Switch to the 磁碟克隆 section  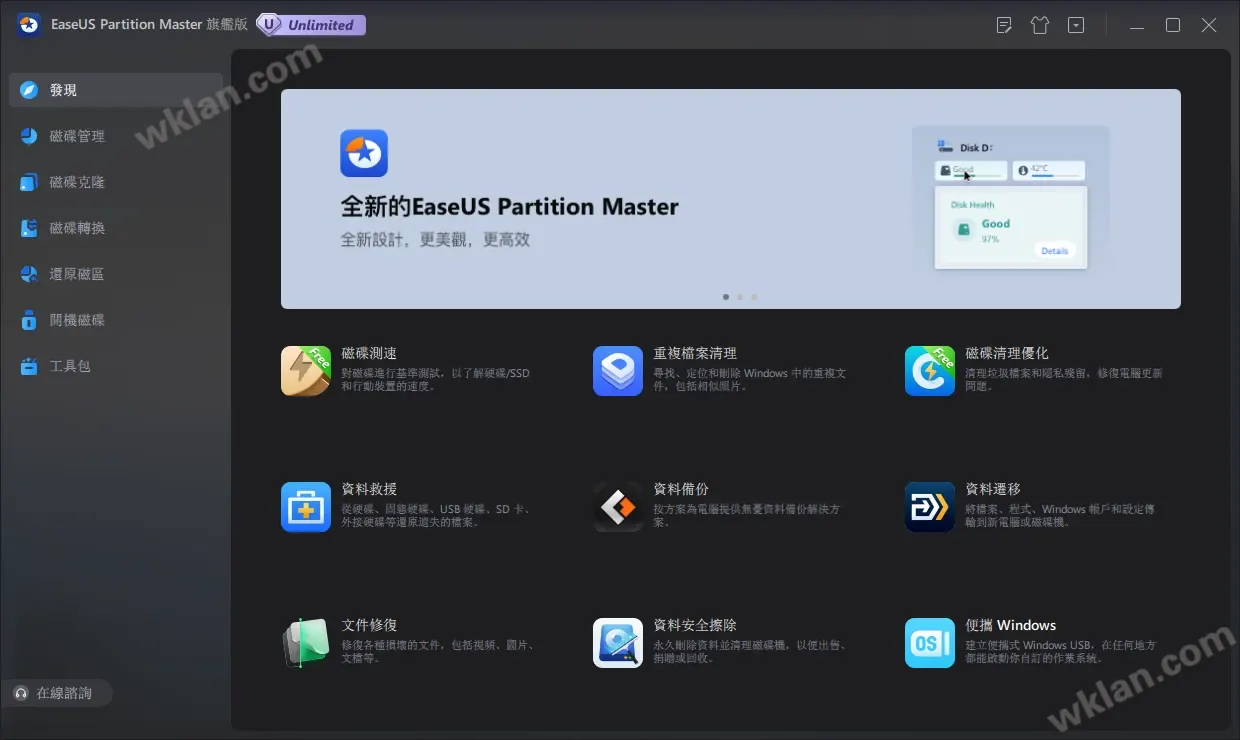(x=116, y=182)
